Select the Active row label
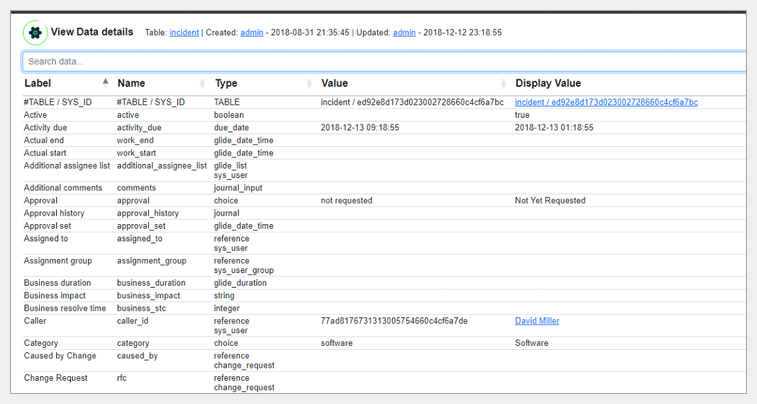This screenshot has height=404, width=757. tap(35, 115)
